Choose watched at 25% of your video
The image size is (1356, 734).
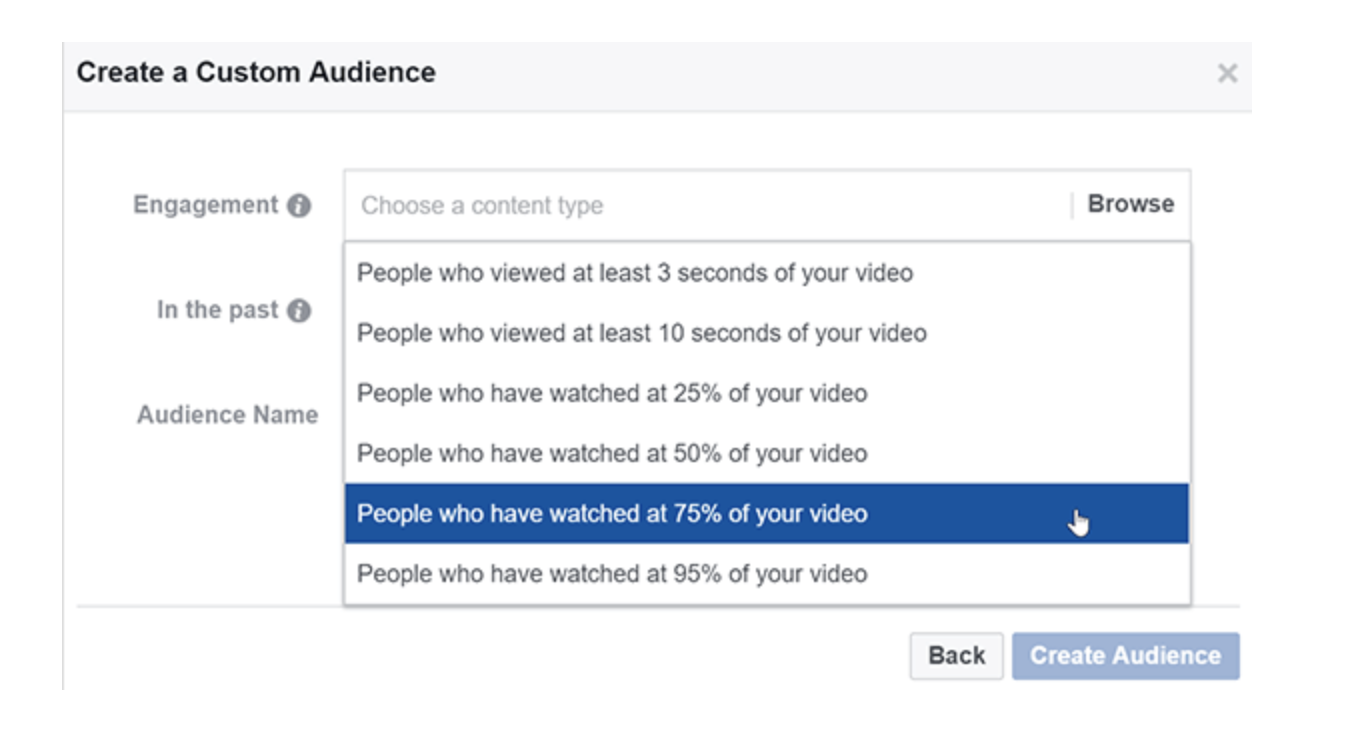(x=767, y=393)
